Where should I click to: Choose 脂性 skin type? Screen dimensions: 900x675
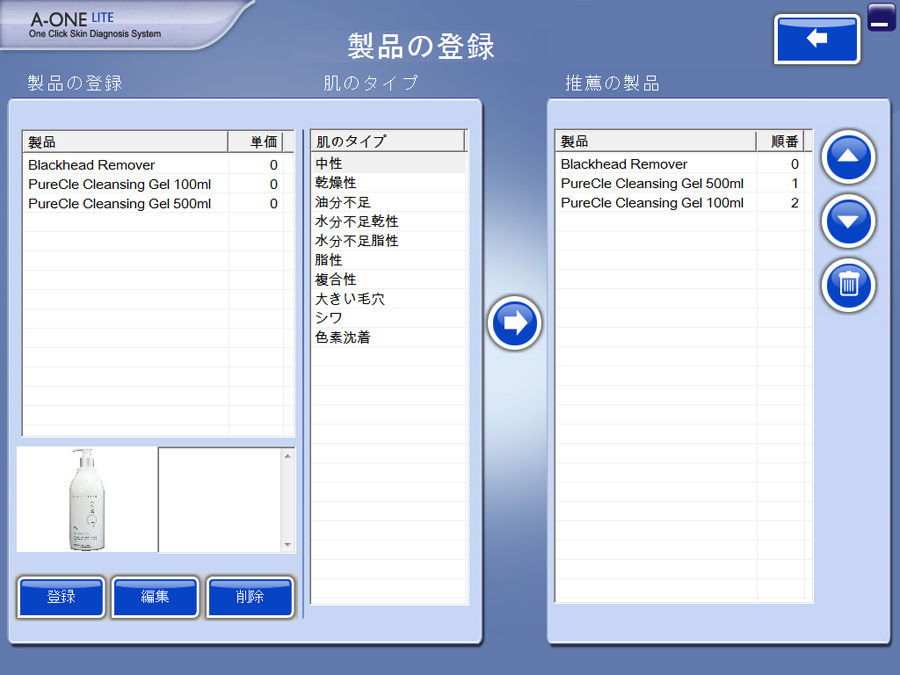click(328, 260)
